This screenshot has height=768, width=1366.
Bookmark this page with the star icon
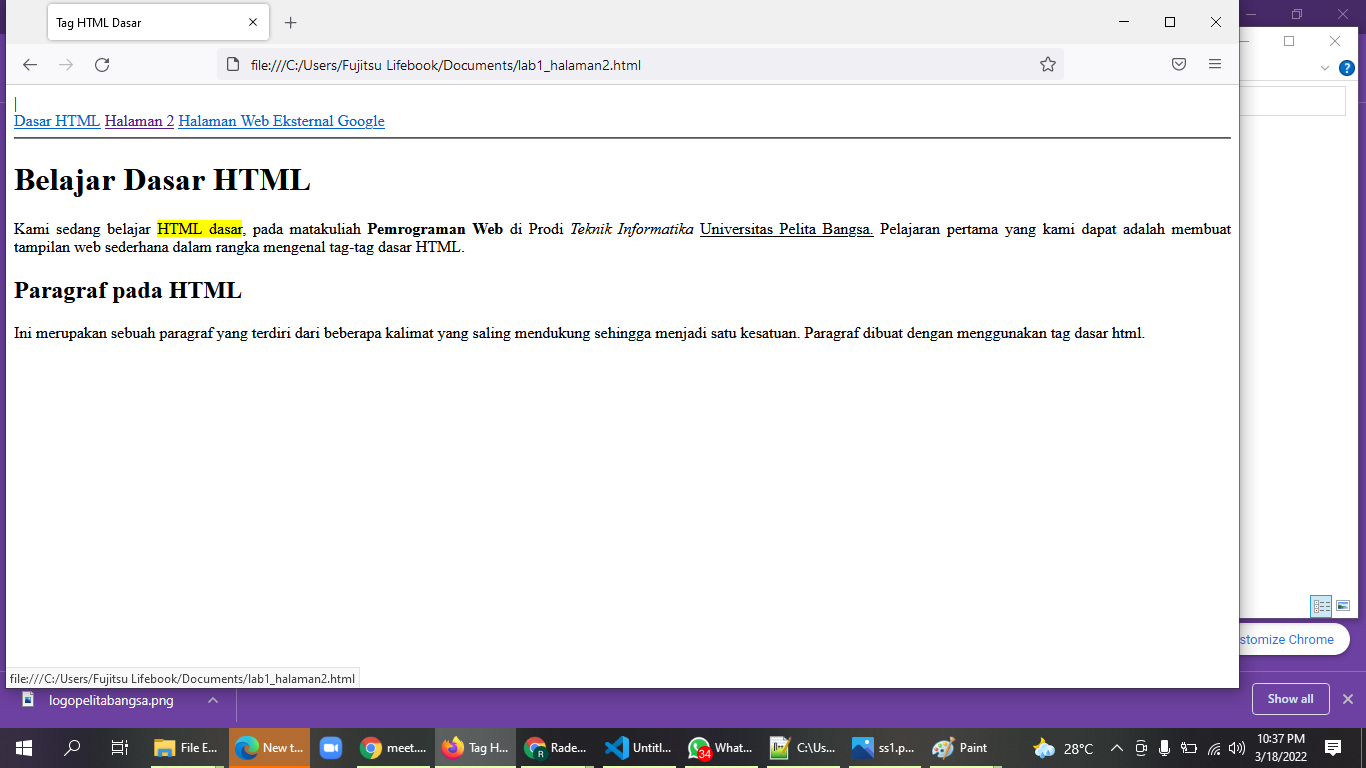[x=1048, y=65]
